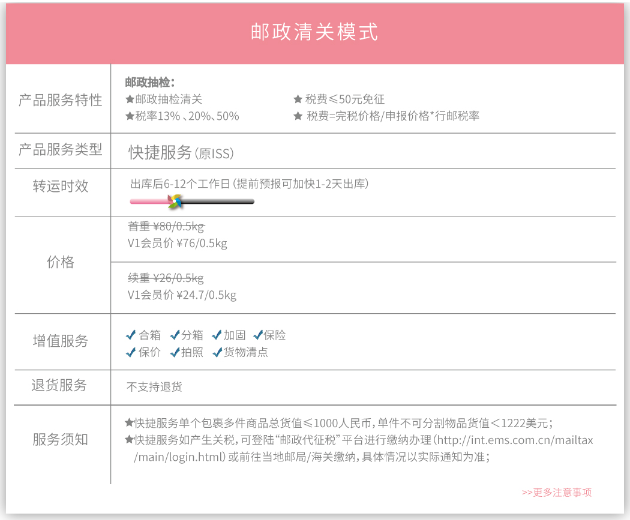
Task: Click the V1会员价 ¥76/0.5kg price text
Action: pos(177,243)
